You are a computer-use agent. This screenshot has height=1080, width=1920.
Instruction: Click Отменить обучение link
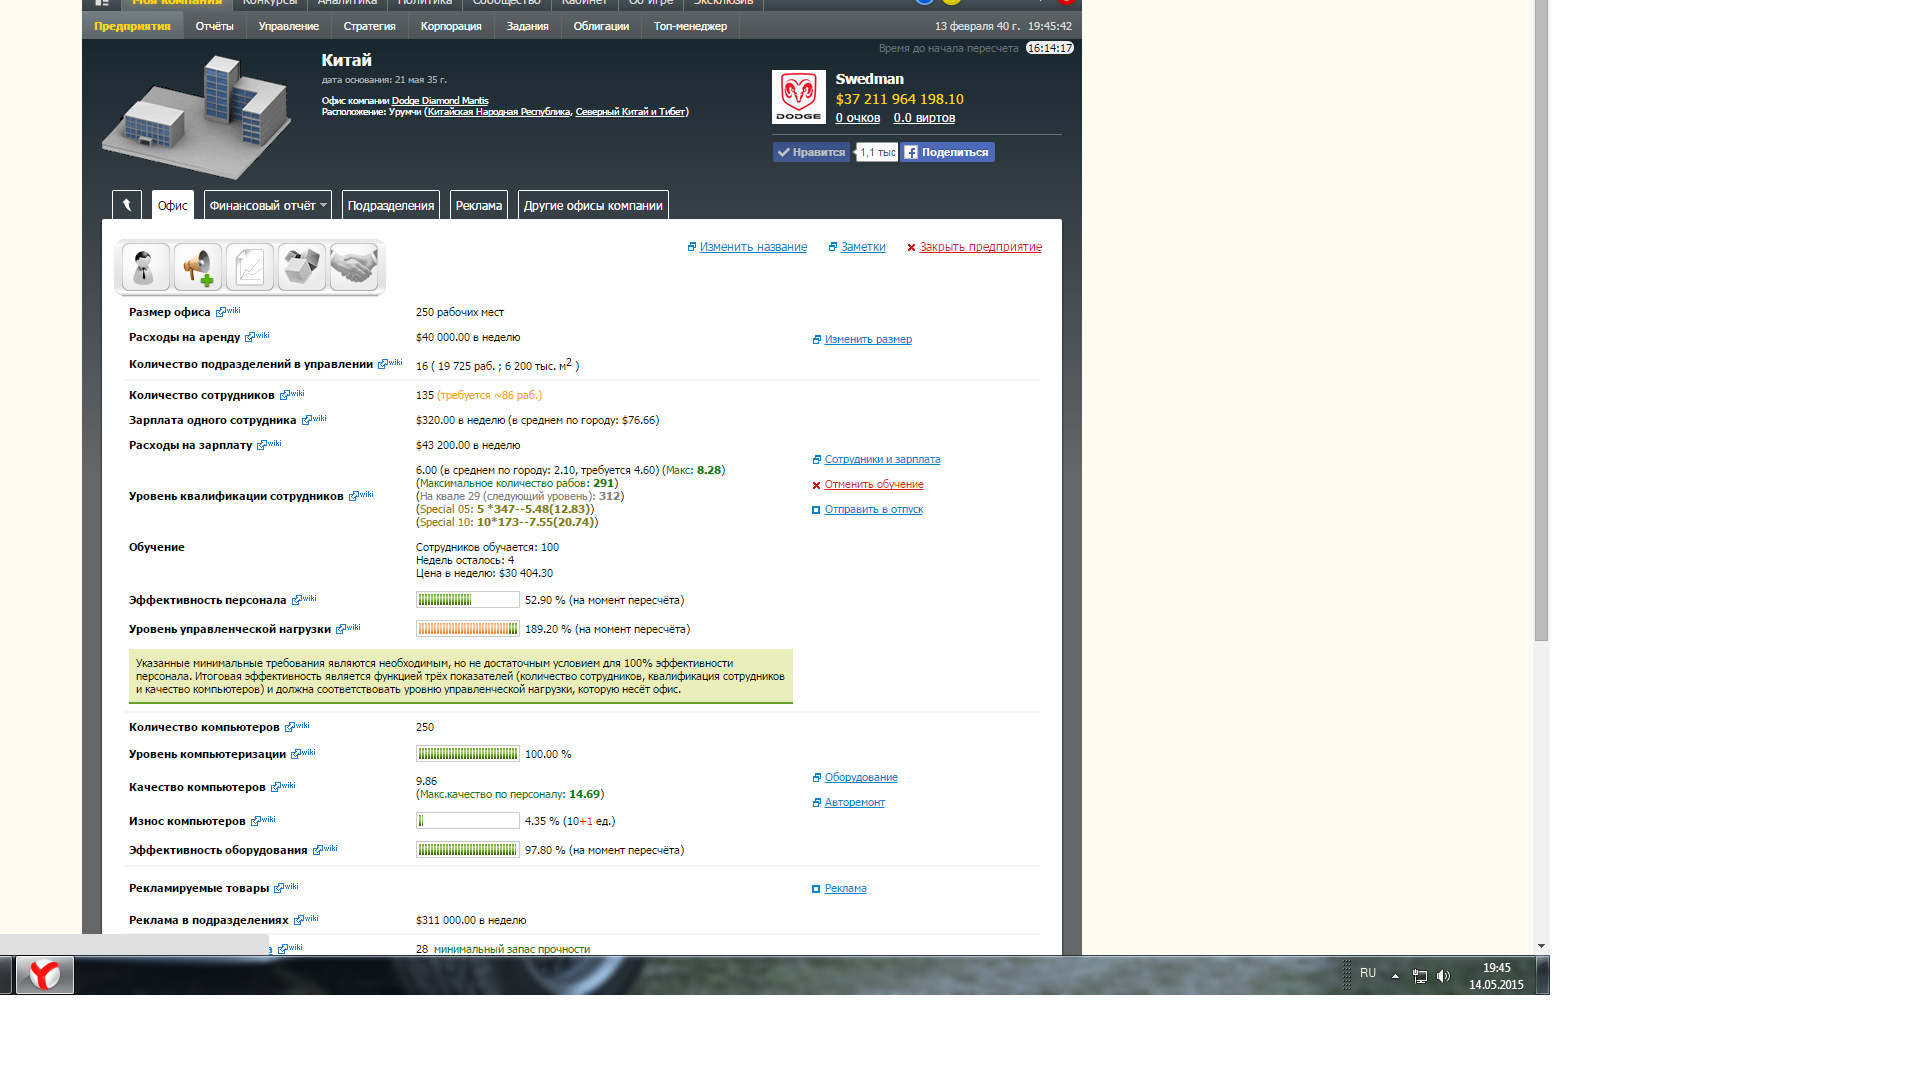coord(874,485)
